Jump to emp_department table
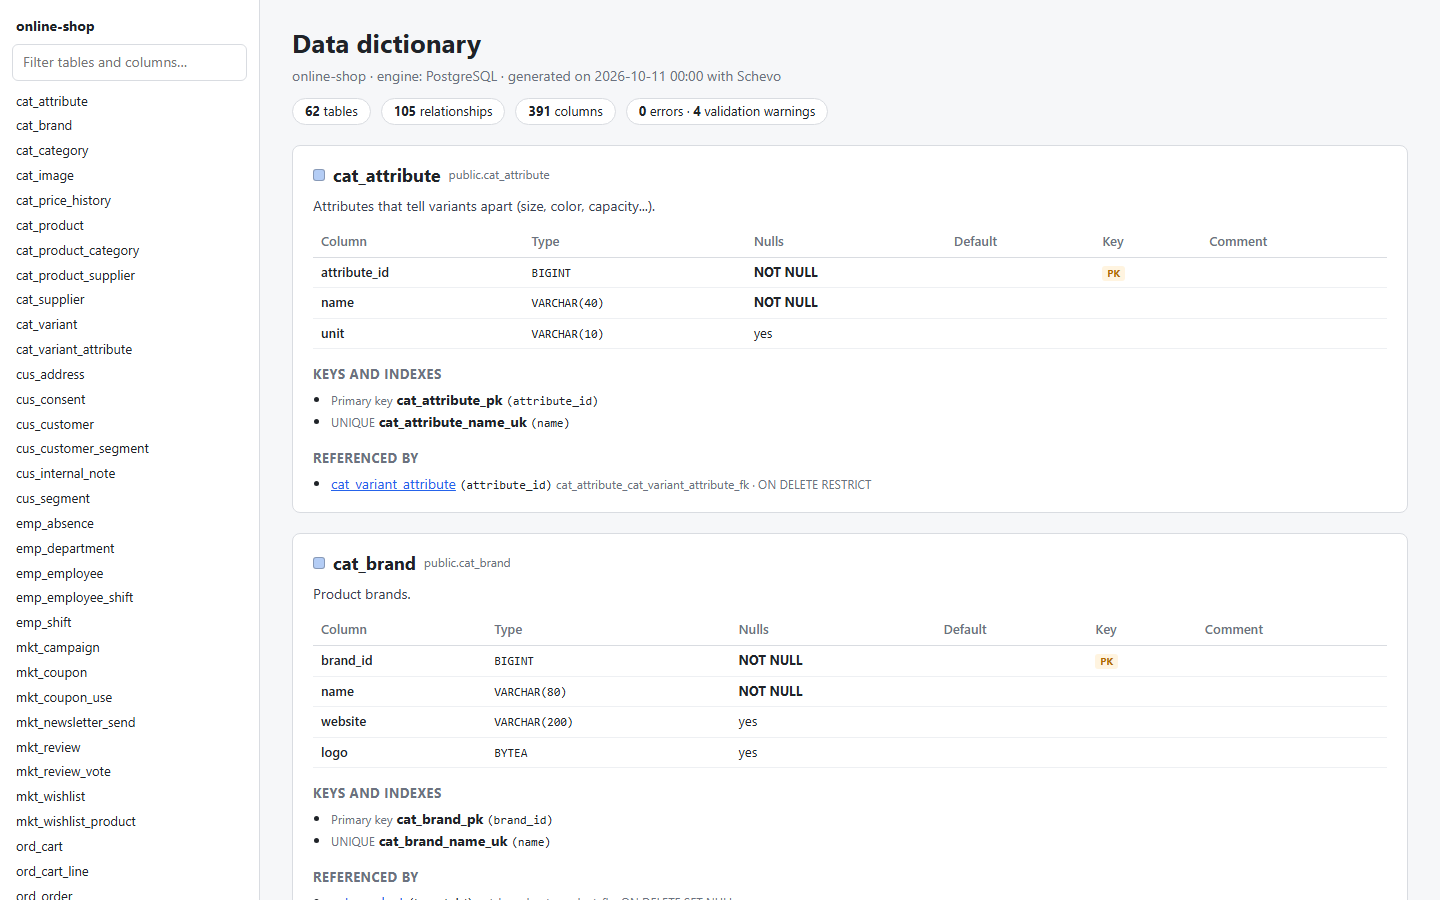The image size is (1440, 900). (65, 549)
